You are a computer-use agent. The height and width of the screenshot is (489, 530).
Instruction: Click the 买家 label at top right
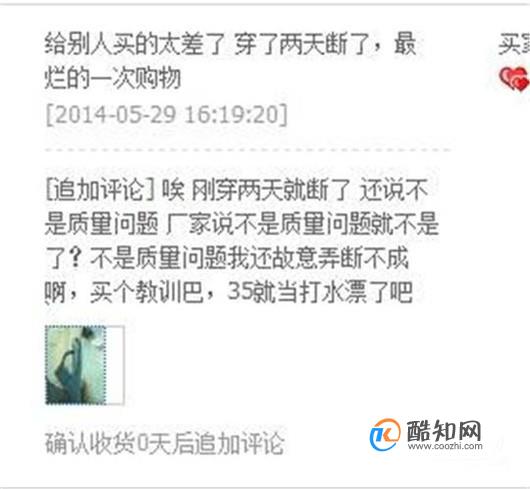[x=514, y=44]
